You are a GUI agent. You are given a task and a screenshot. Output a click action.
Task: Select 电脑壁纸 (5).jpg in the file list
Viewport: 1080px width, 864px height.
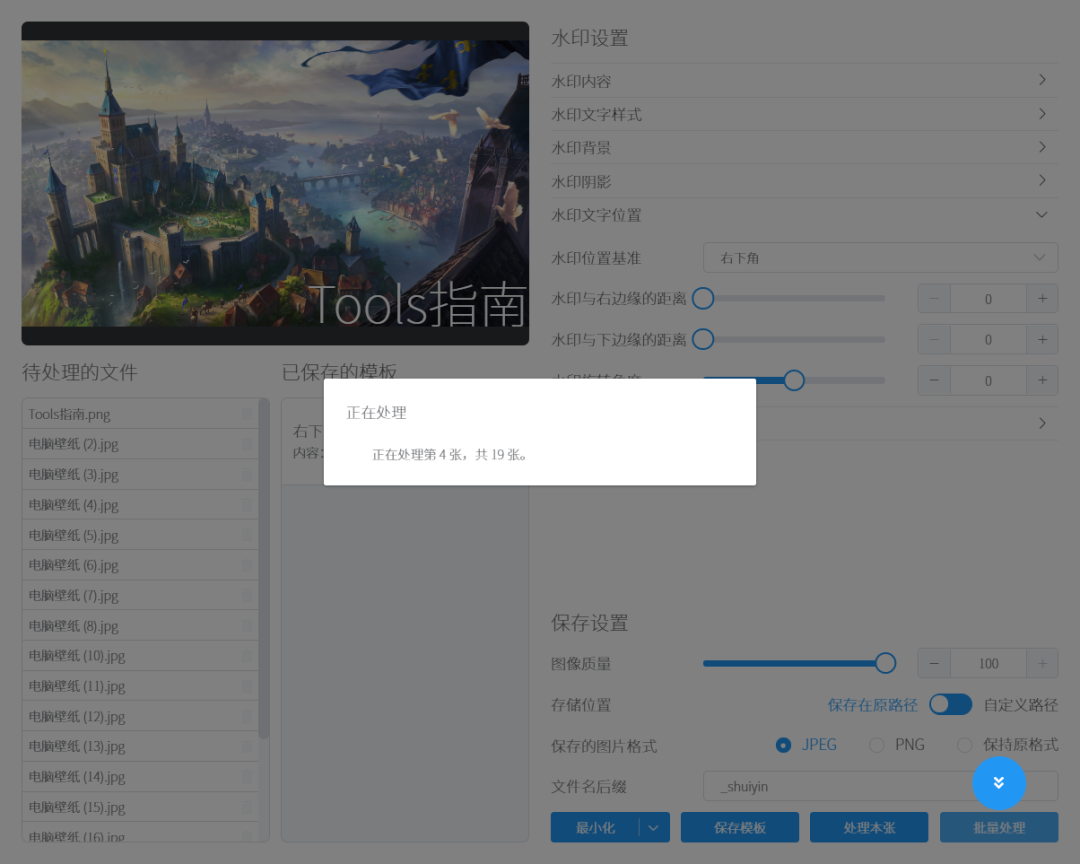pos(140,535)
